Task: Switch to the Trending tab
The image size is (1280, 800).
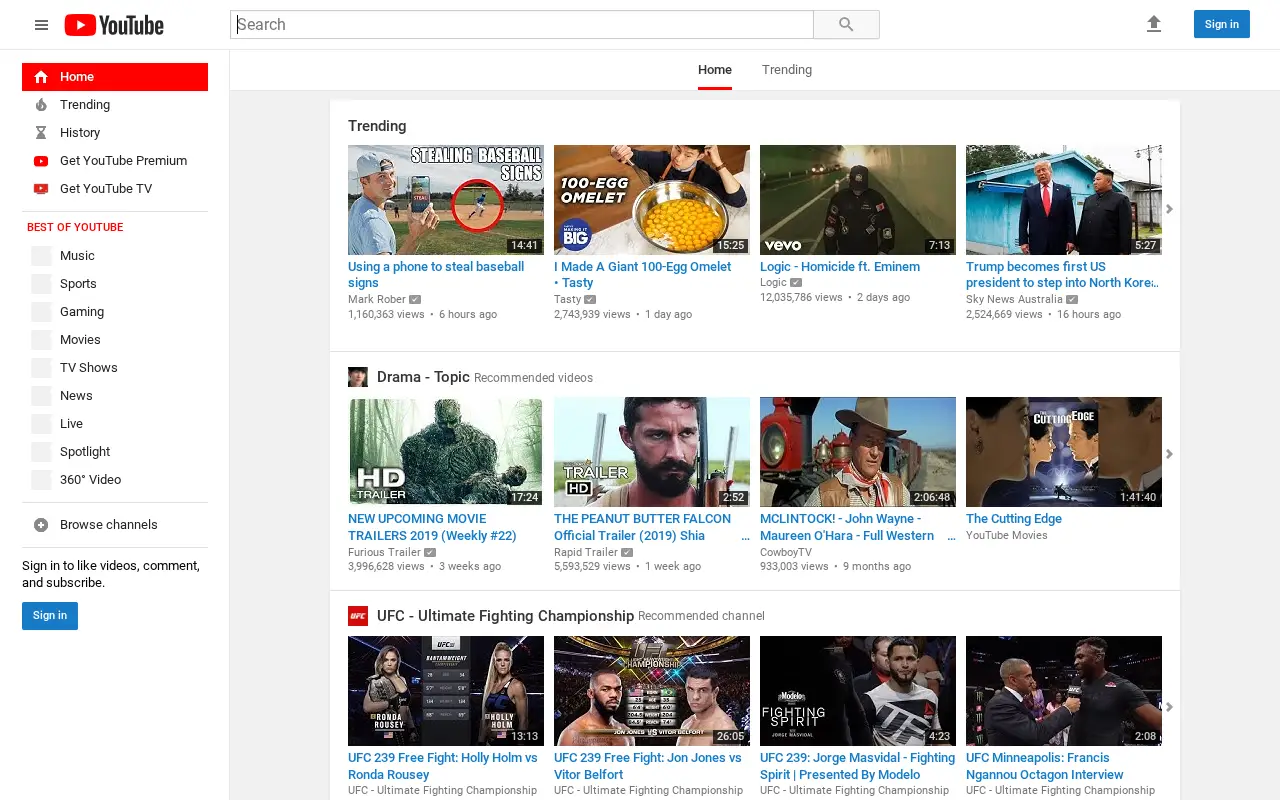Action: click(787, 70)
